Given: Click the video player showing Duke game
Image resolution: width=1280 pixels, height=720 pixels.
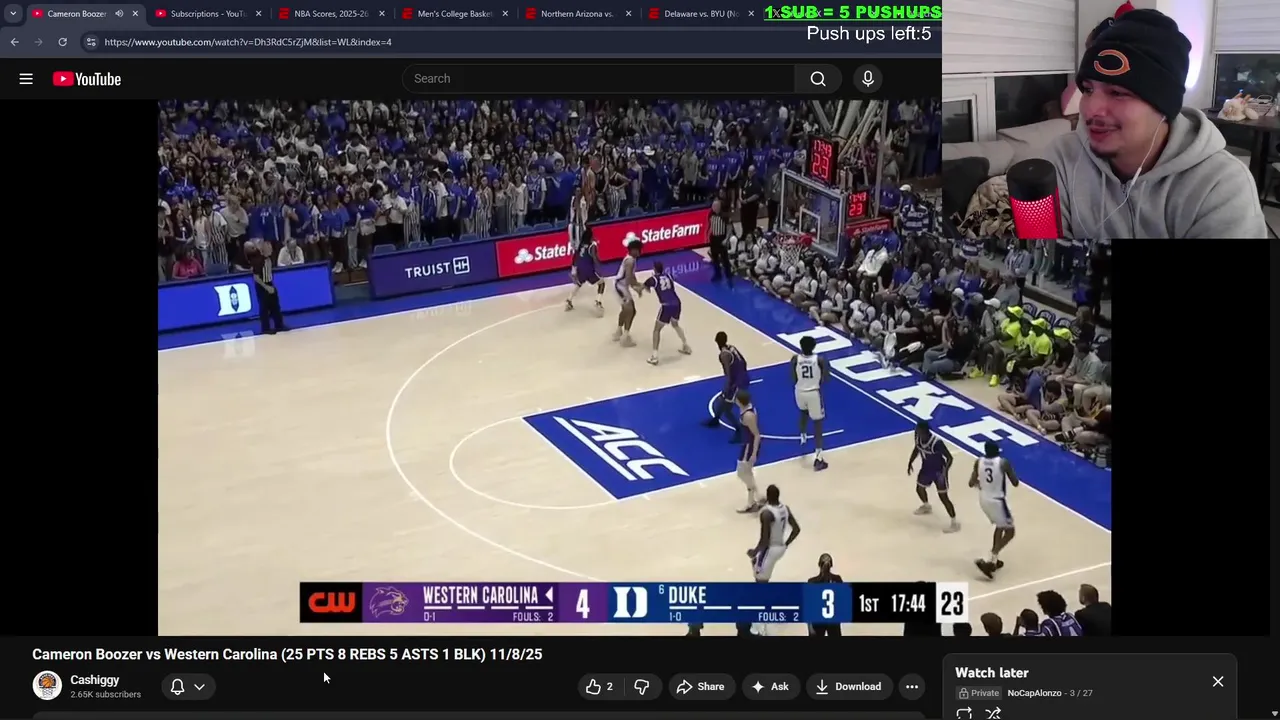Looking at the screenshot, I should [634, 368].
